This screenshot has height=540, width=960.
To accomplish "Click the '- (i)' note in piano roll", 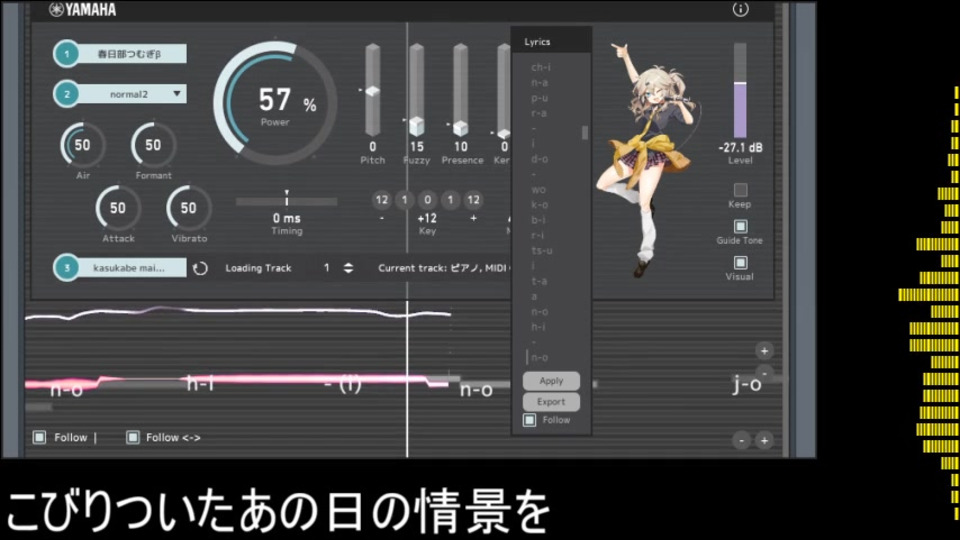I will pyautogui.click(x=343, y=384).
